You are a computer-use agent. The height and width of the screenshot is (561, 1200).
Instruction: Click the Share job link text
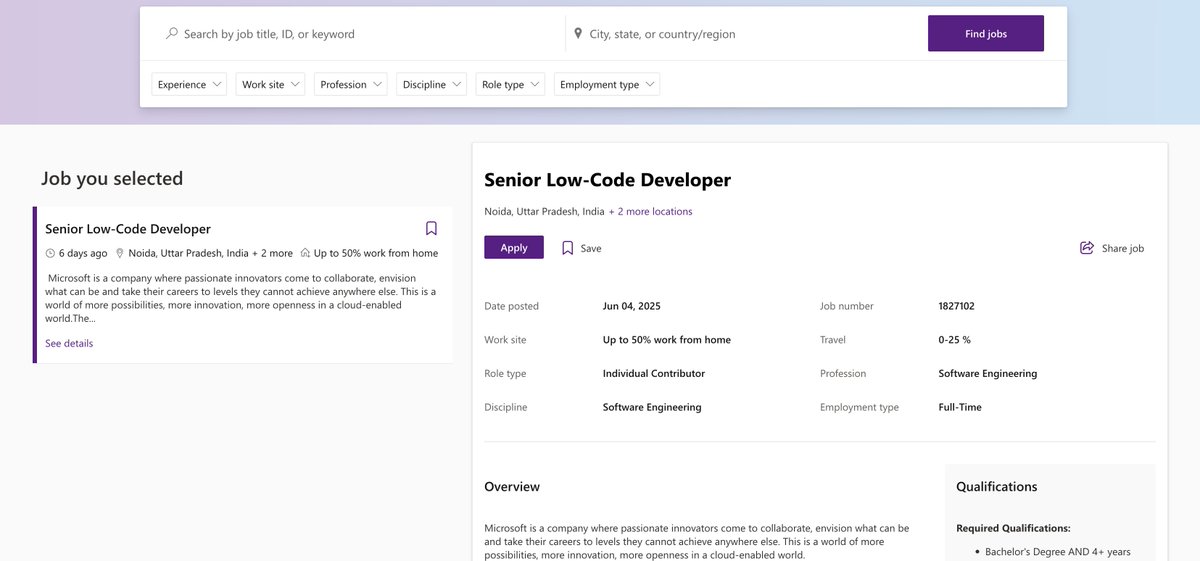pyautogui.click(x=1123, y=248)
